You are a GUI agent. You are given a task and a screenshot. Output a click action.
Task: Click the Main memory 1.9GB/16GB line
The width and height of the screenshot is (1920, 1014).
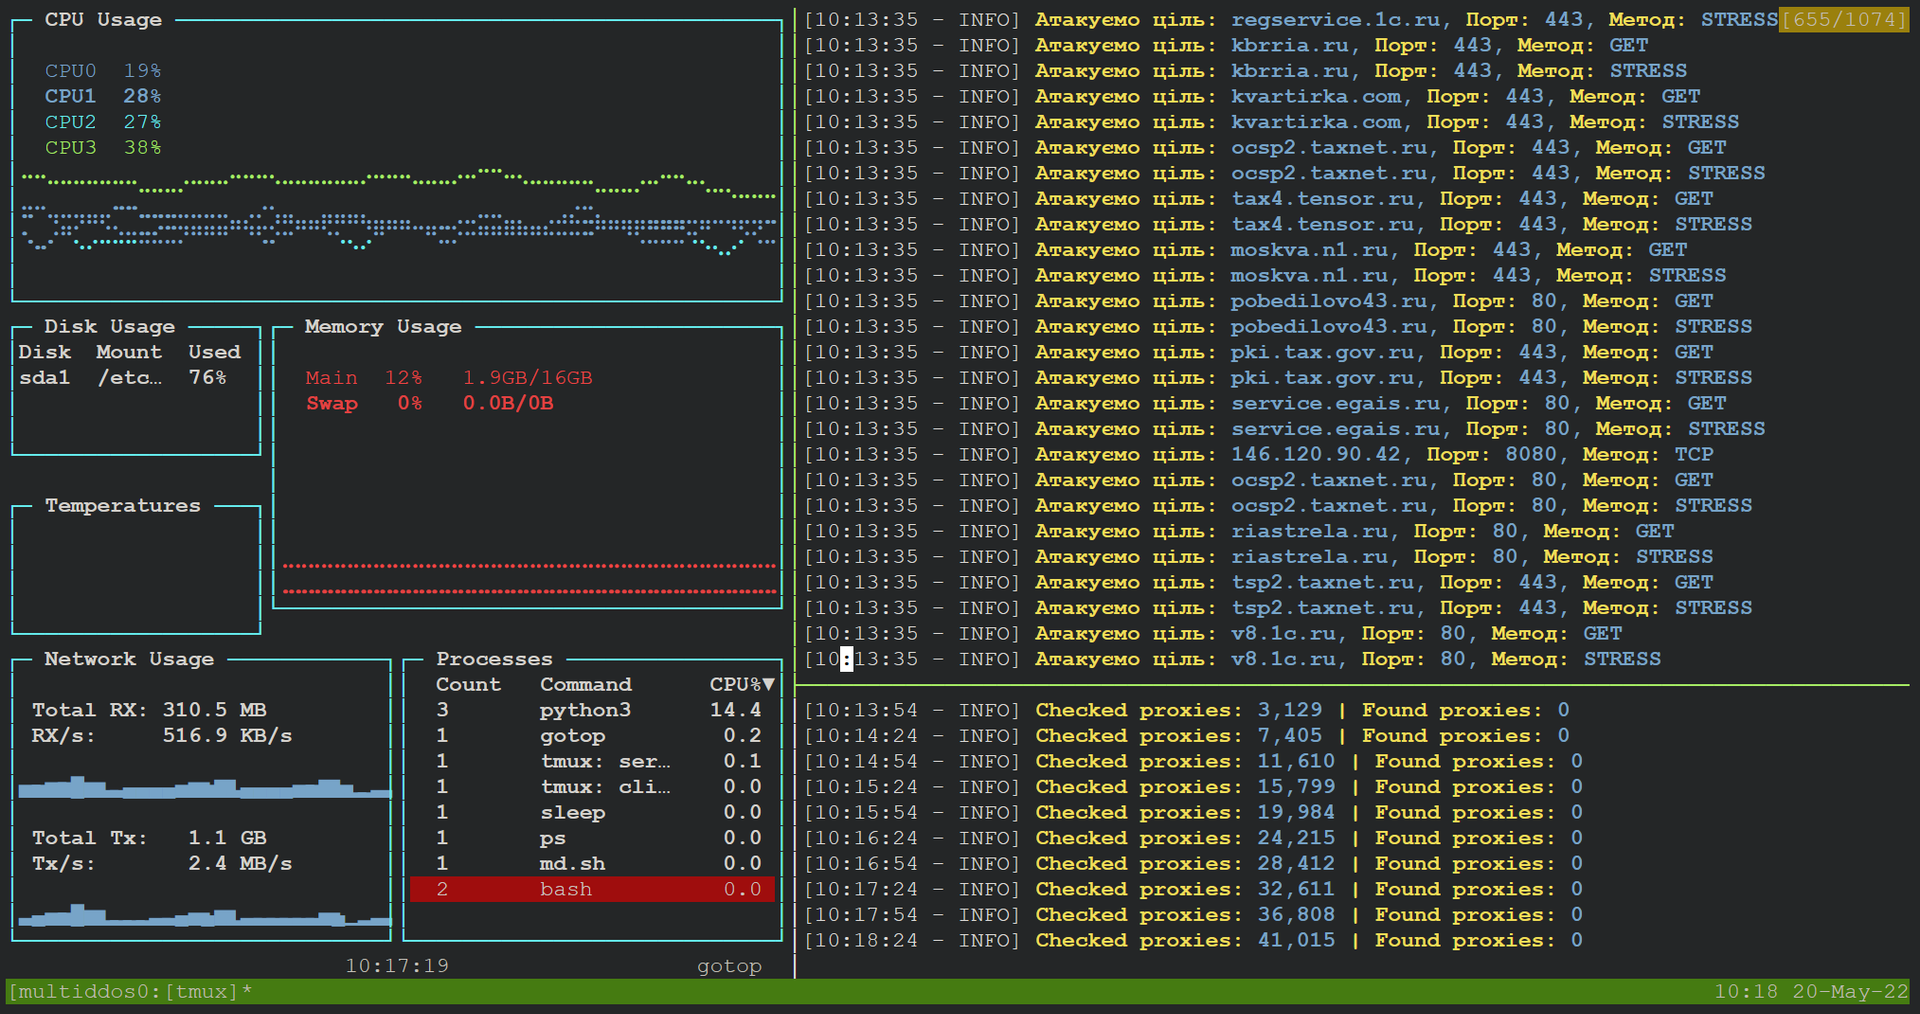coord(449,378)
